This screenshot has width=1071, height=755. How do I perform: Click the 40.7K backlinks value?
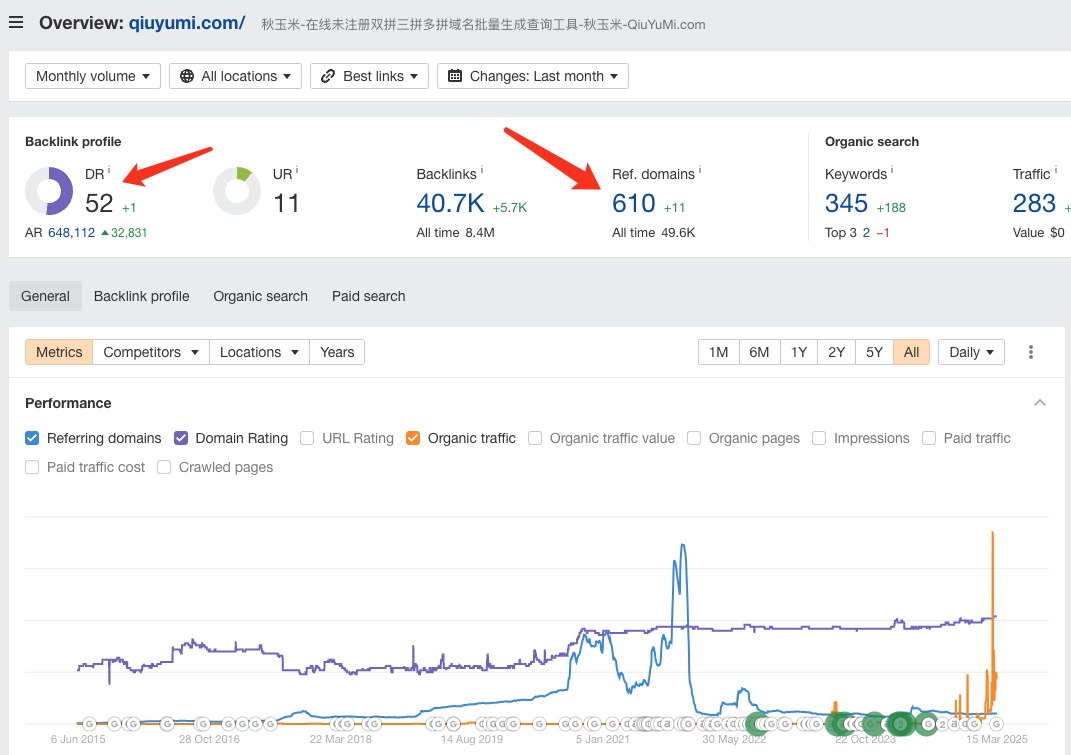450,203
